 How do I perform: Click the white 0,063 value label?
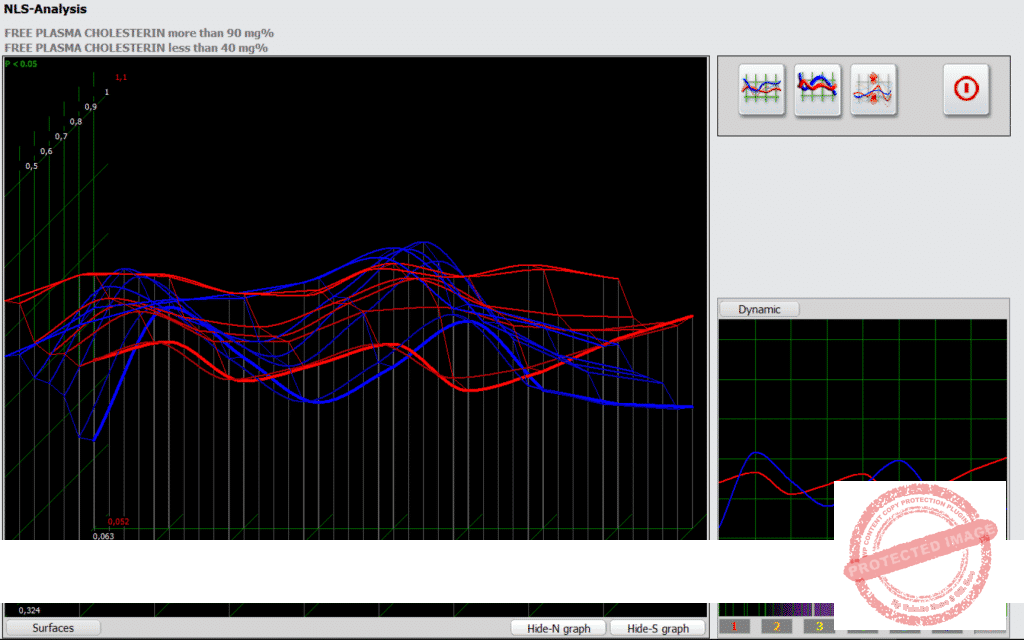click(103, 536)
